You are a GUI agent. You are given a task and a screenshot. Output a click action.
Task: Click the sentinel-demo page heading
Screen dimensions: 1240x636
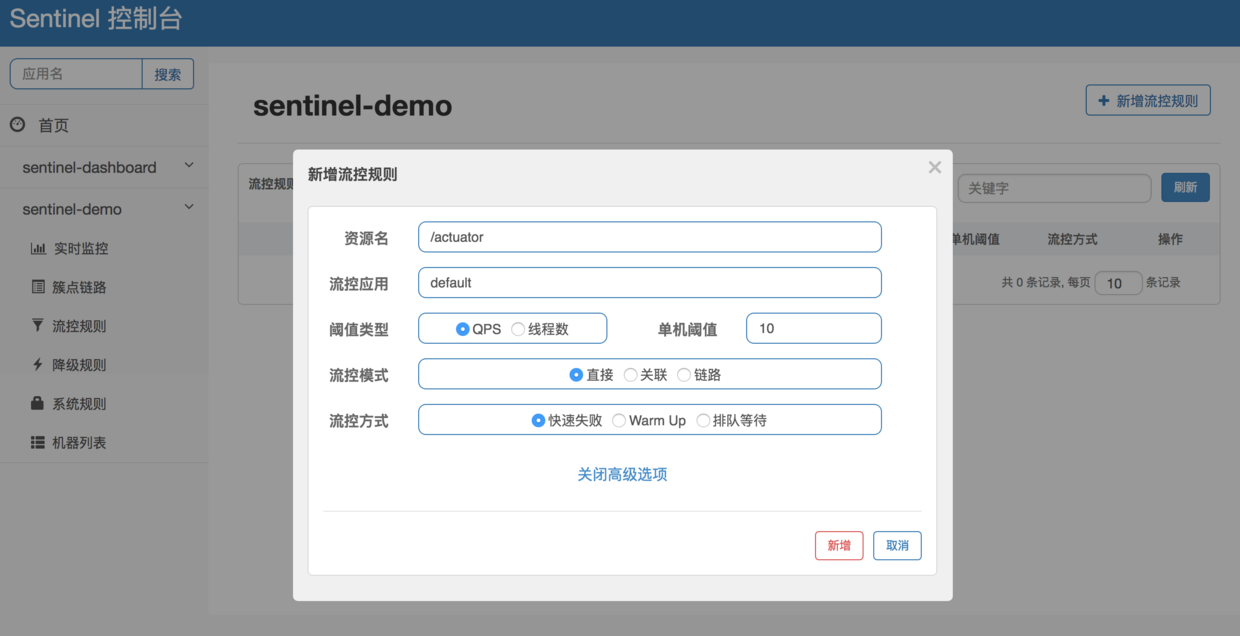click(x=352, y=105)
